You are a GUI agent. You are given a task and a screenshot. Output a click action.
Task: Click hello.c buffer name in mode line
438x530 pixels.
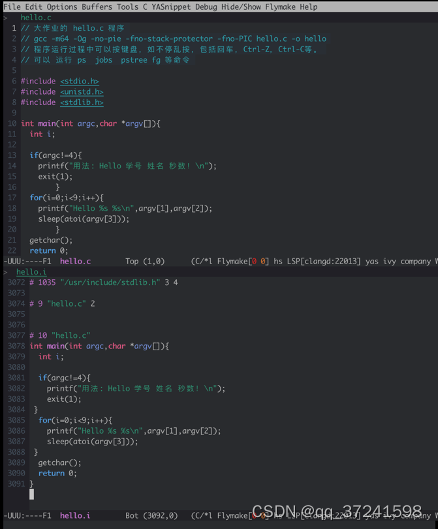click(75, 261)
